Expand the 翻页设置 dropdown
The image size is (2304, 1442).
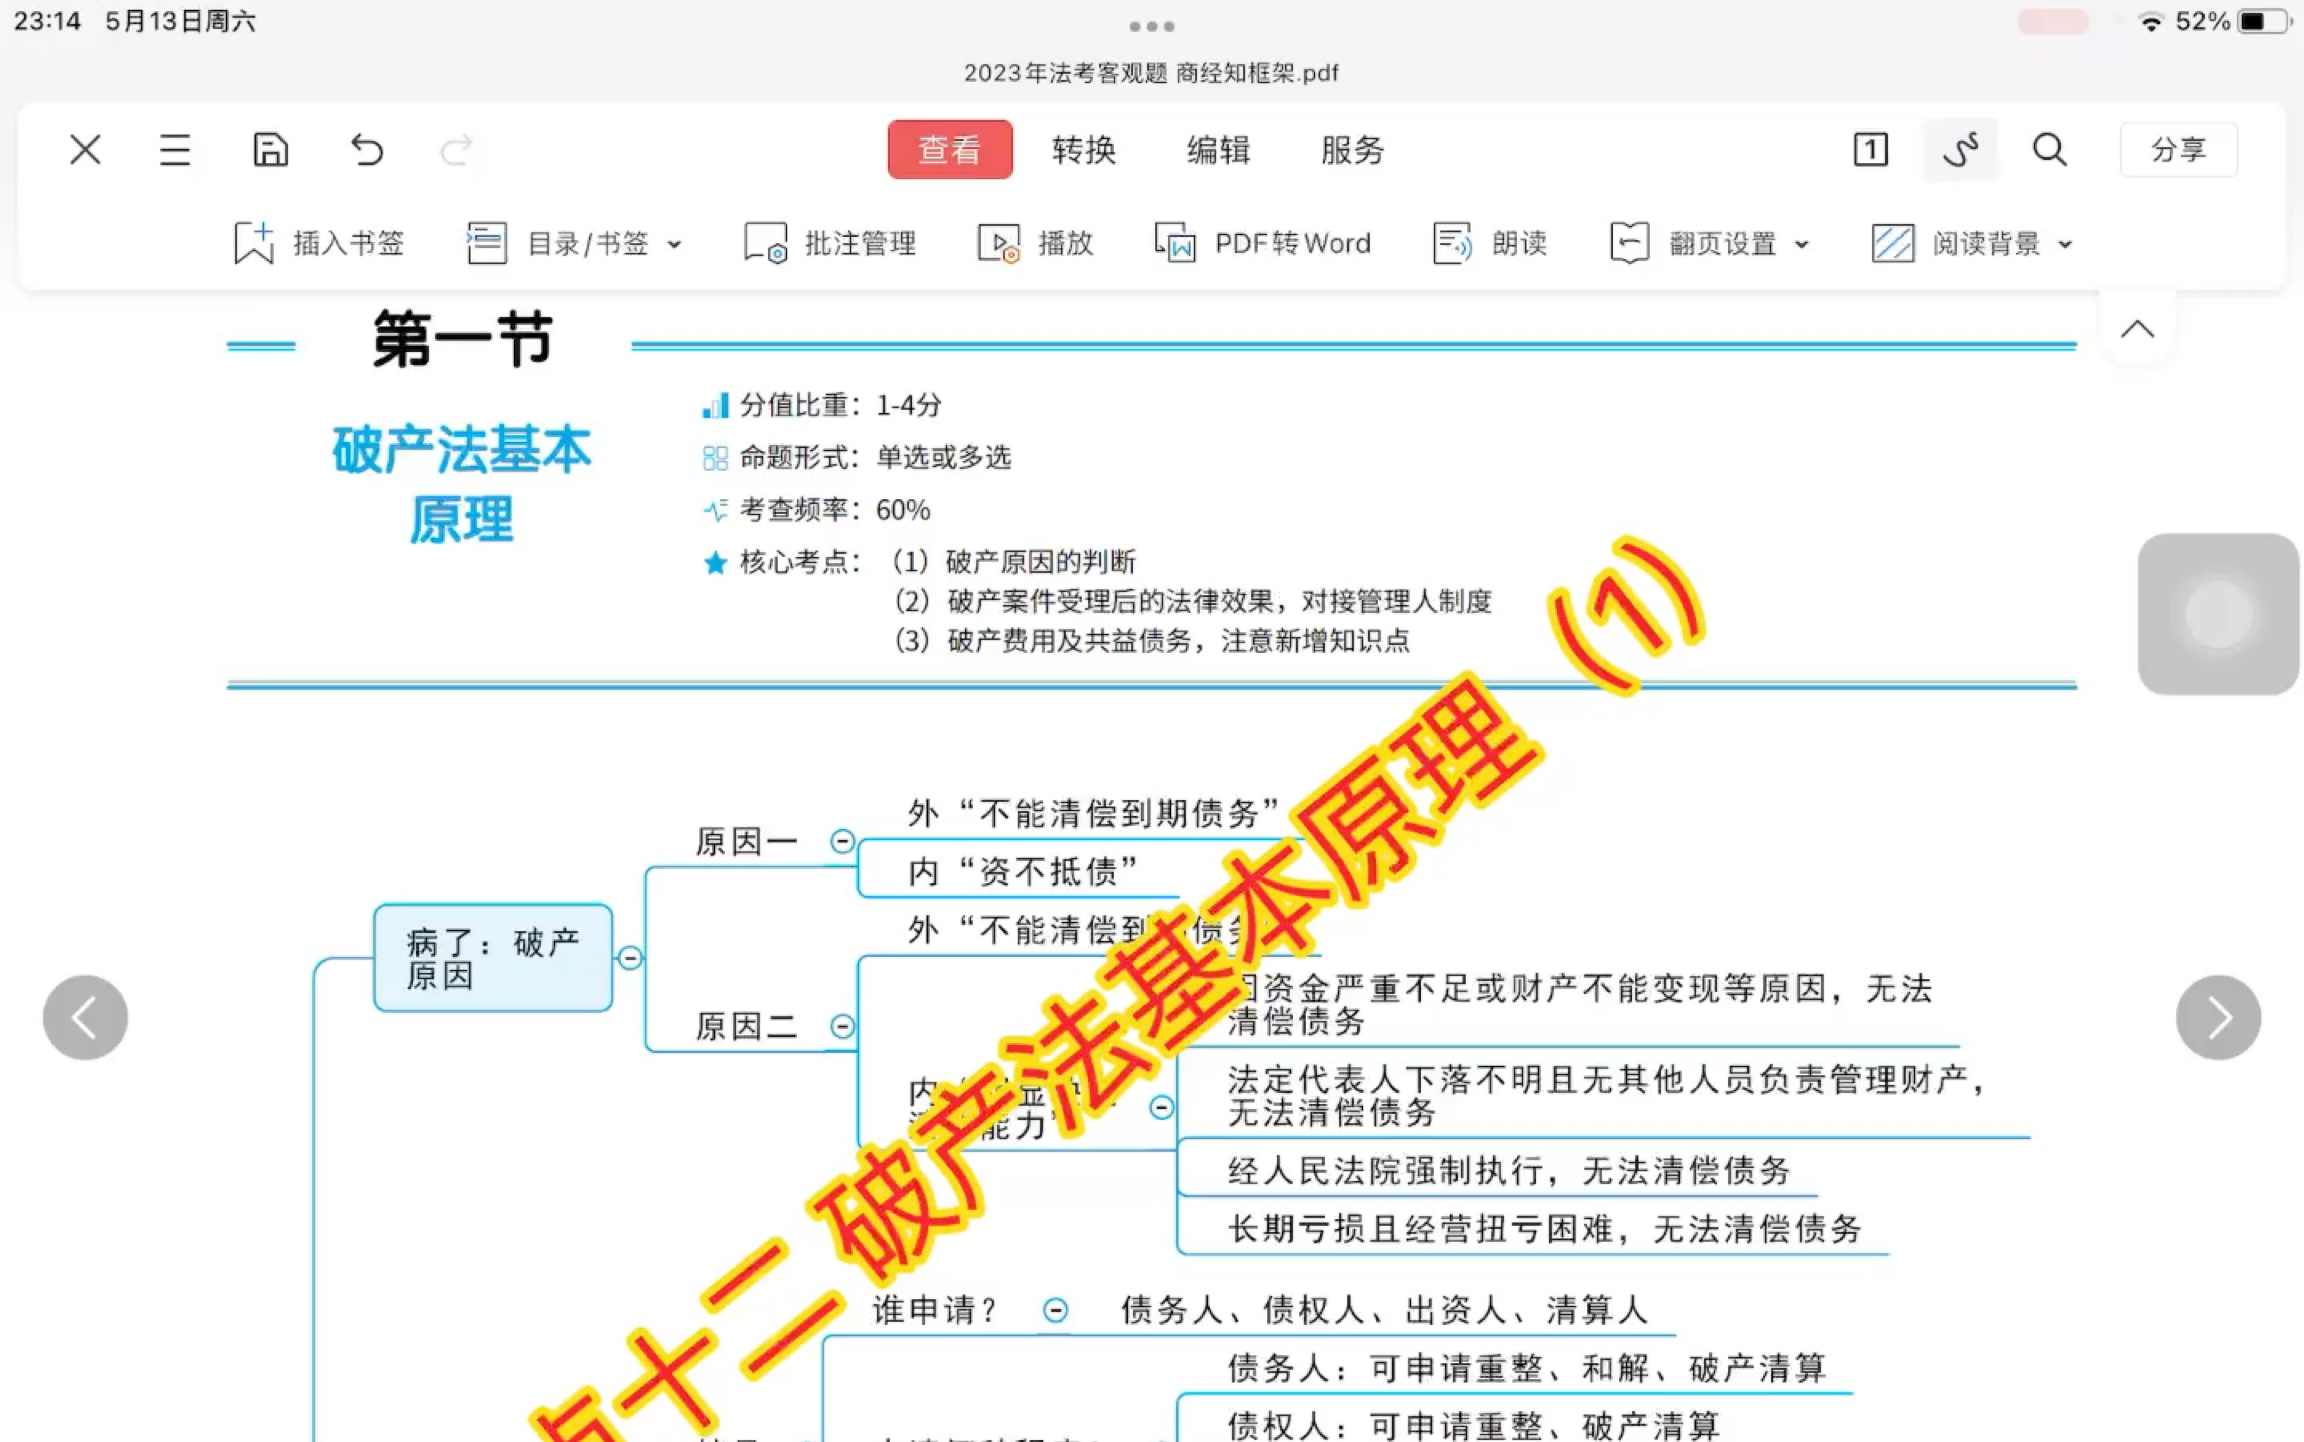pos(1710,243)
